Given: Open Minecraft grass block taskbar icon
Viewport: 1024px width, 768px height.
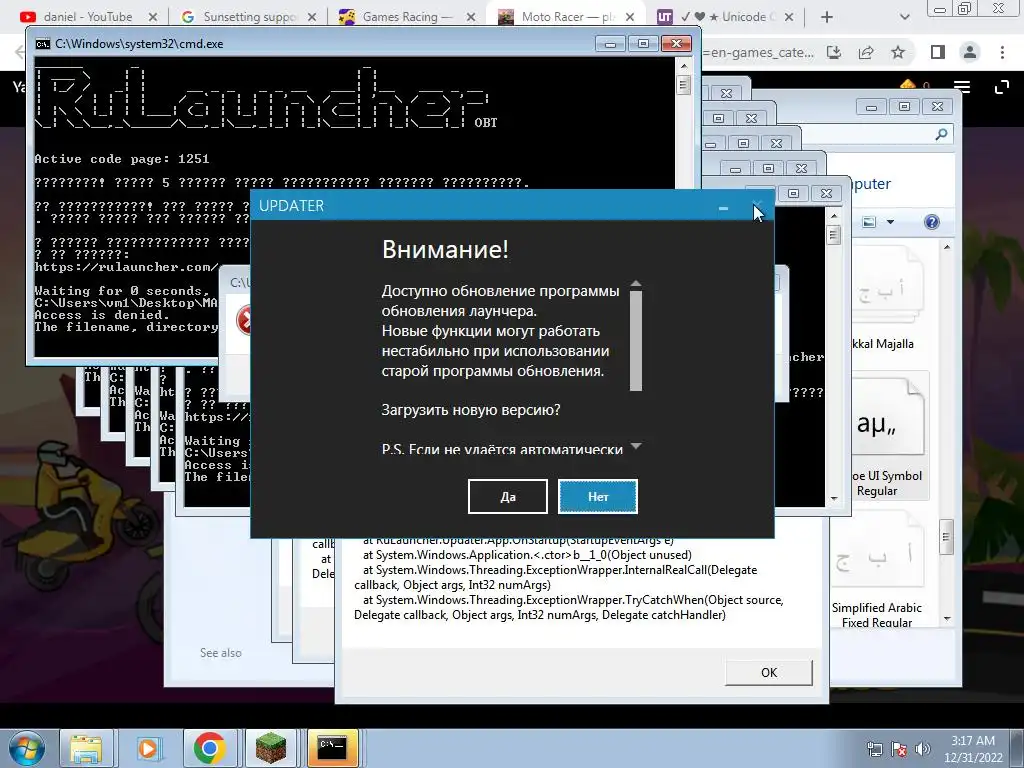Looking at the screenshot, I should [x=270, y=748].
